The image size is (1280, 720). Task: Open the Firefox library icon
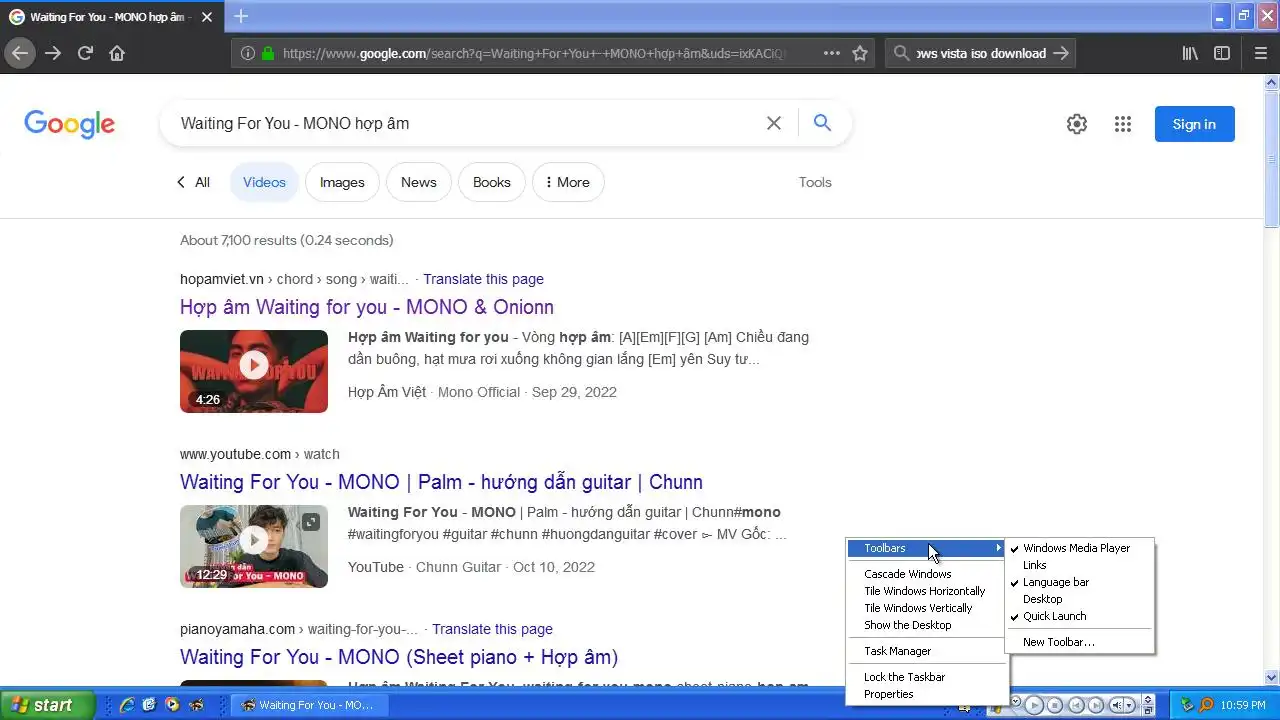click(1190, 53)
